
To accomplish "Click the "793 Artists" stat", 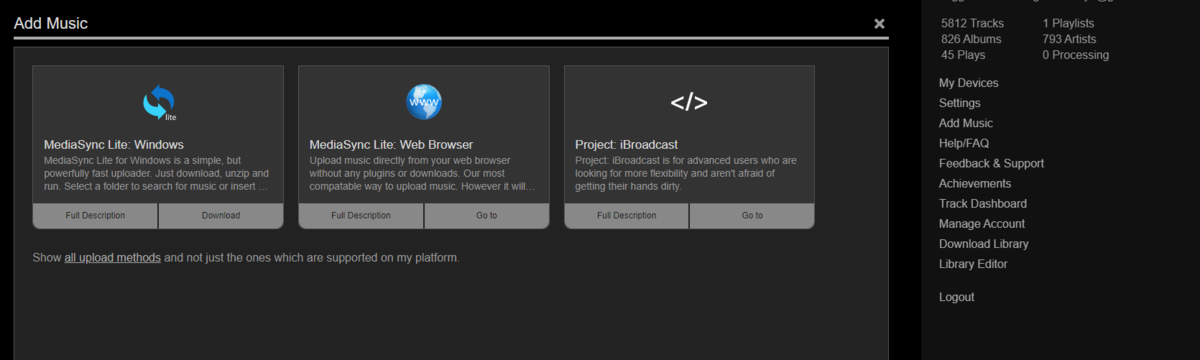I will click(x=1069, y=39).
